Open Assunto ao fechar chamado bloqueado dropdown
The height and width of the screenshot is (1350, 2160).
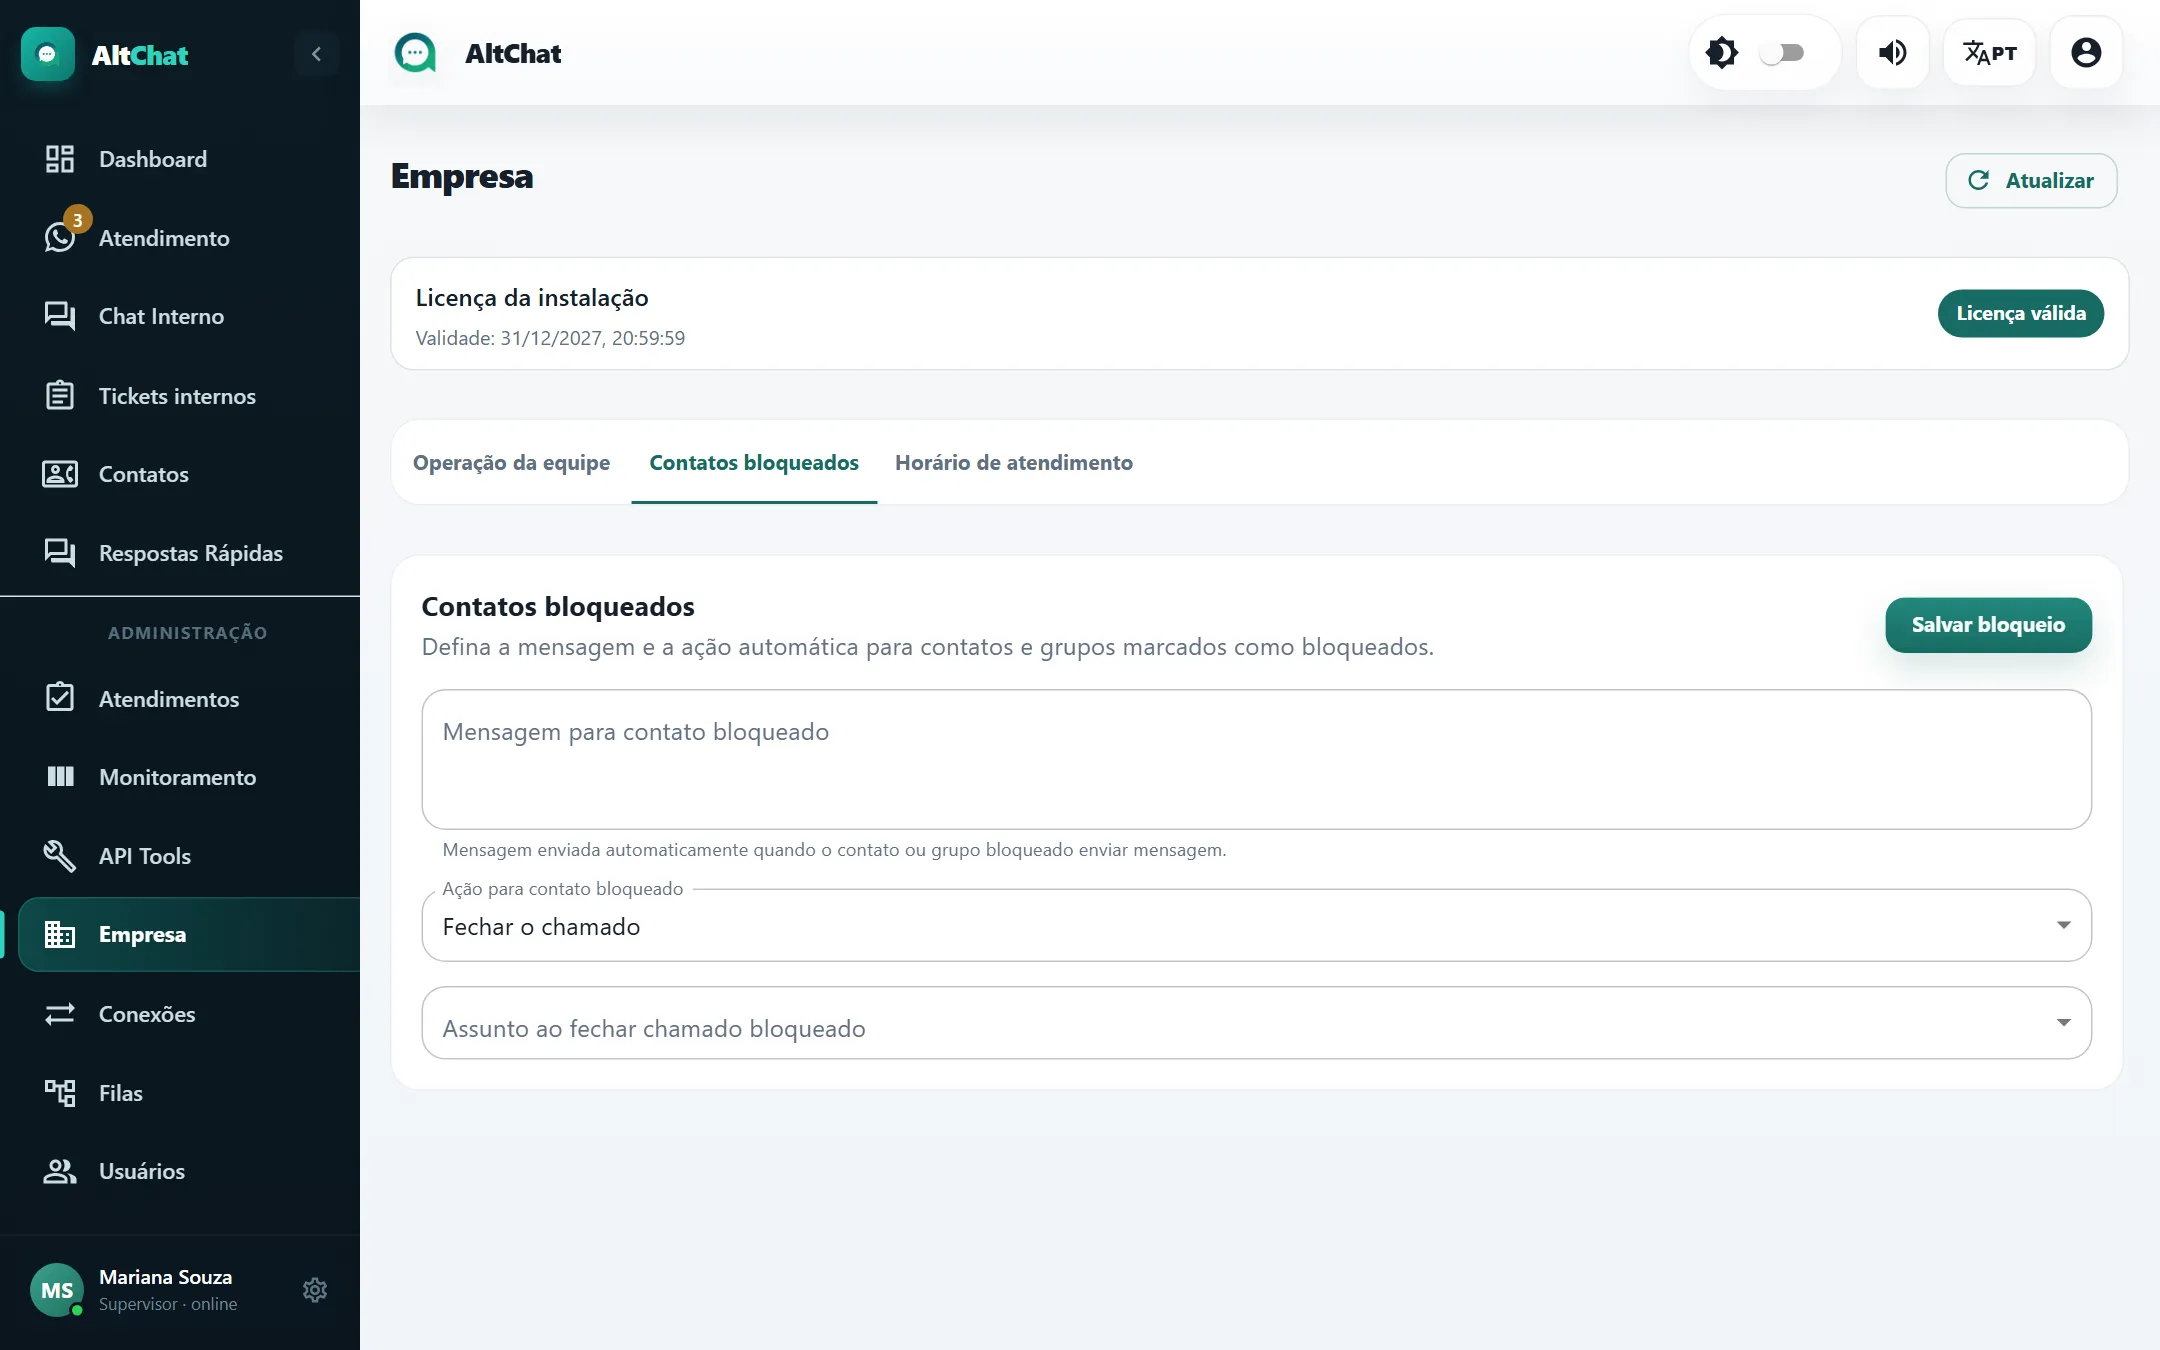(1256, 1023)
